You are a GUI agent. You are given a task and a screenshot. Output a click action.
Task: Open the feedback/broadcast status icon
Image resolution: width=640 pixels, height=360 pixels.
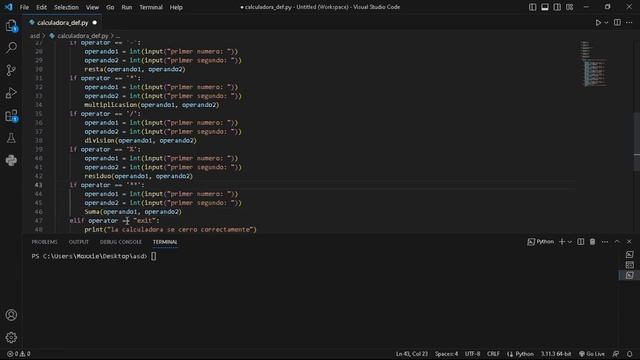[x=616, y=354]
